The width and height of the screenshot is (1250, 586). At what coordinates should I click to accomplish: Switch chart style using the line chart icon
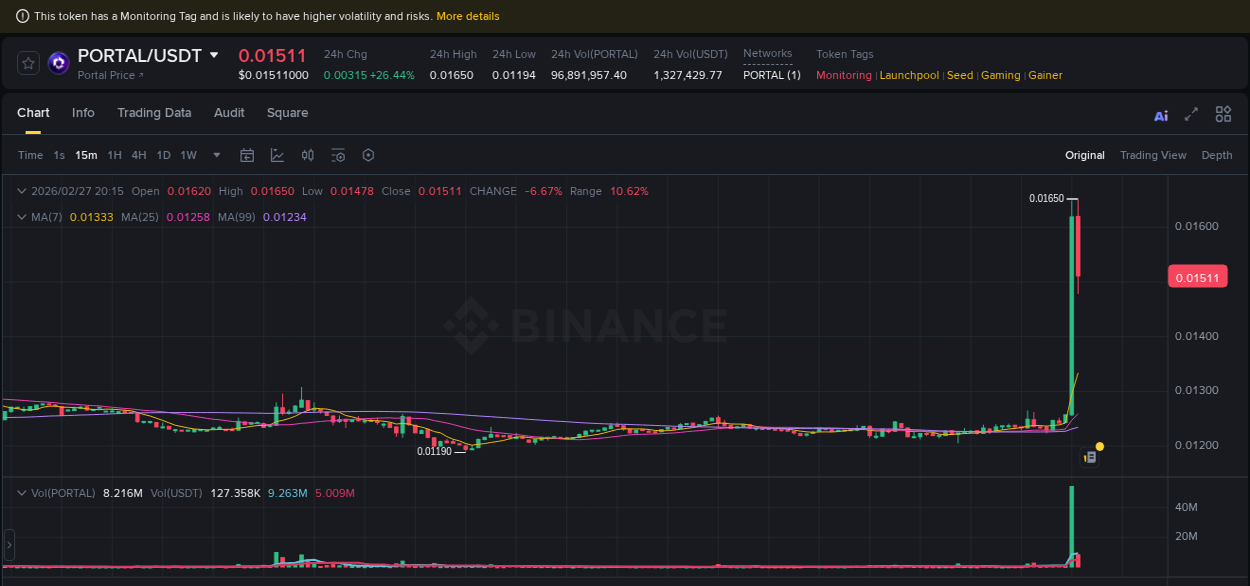(275, 155)
